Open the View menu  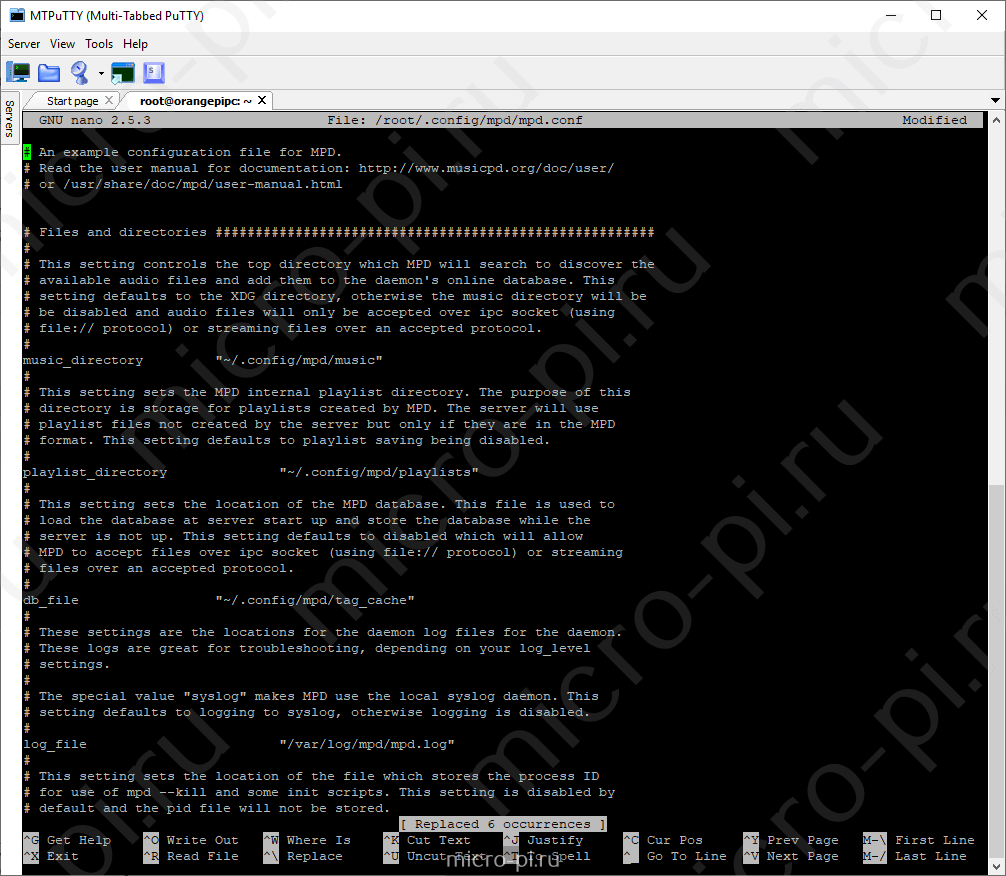coord(62,44)
